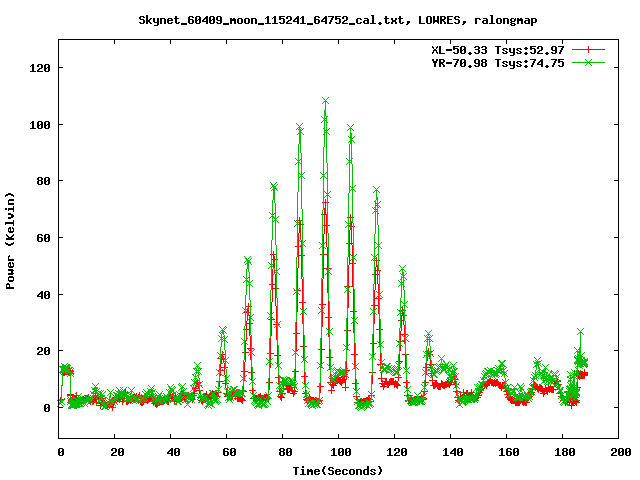640x480 pixels.
Task: Click the red legend line sample
Action: (588, 50)
